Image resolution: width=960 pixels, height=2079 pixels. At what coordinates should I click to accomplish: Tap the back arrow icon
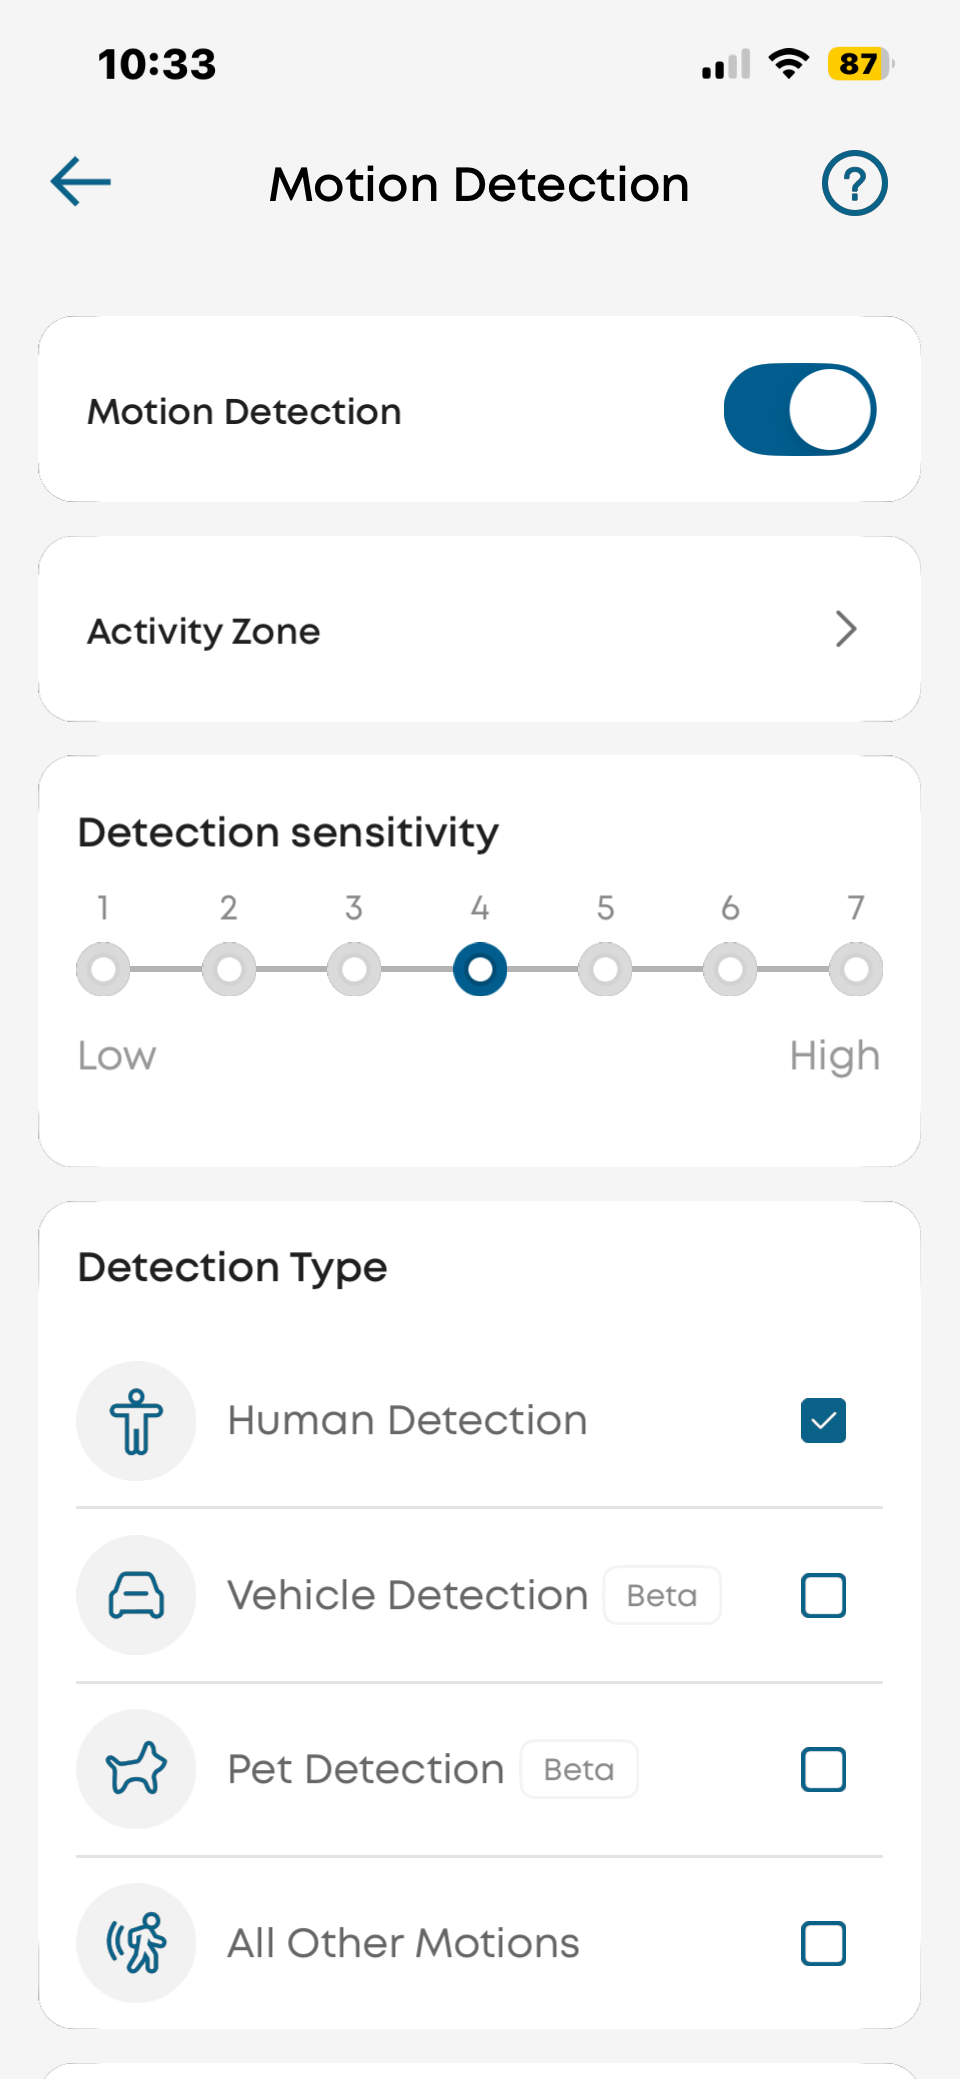click(x=81, y=182)
